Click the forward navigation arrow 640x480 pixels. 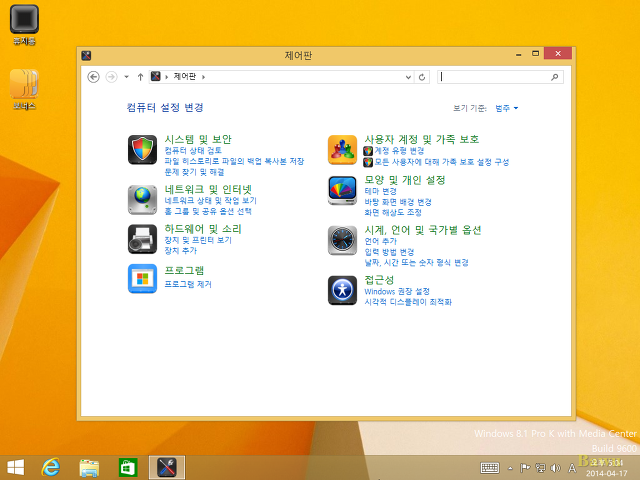point(111,77)
